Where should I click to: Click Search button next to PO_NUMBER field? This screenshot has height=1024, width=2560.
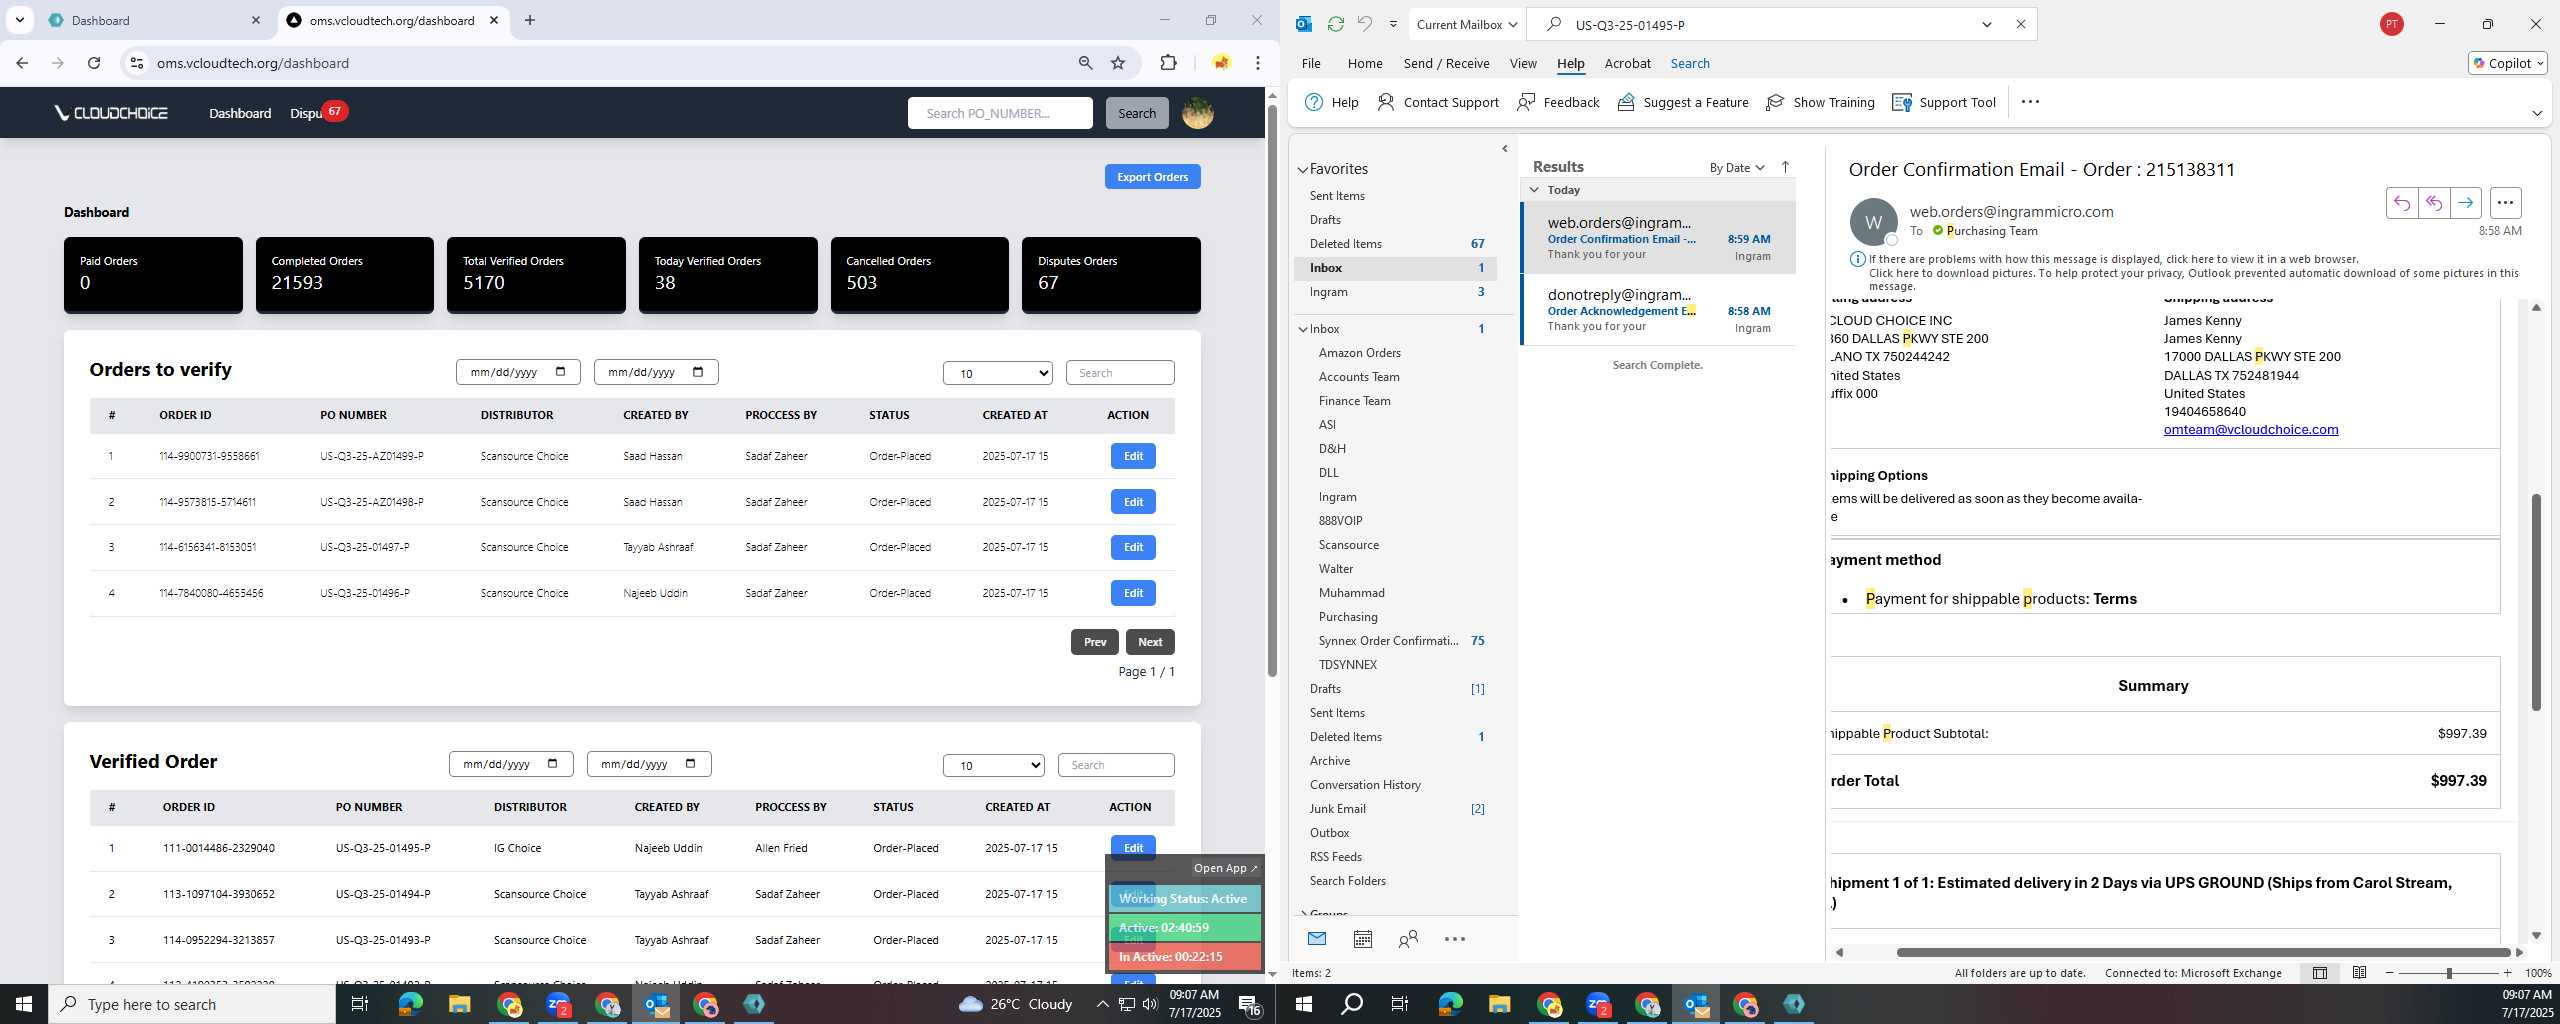pos(1136,113)
